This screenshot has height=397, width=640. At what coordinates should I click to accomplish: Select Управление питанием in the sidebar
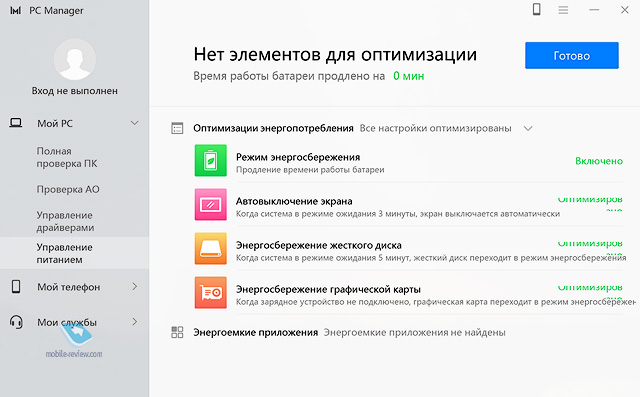pos(75,253)
